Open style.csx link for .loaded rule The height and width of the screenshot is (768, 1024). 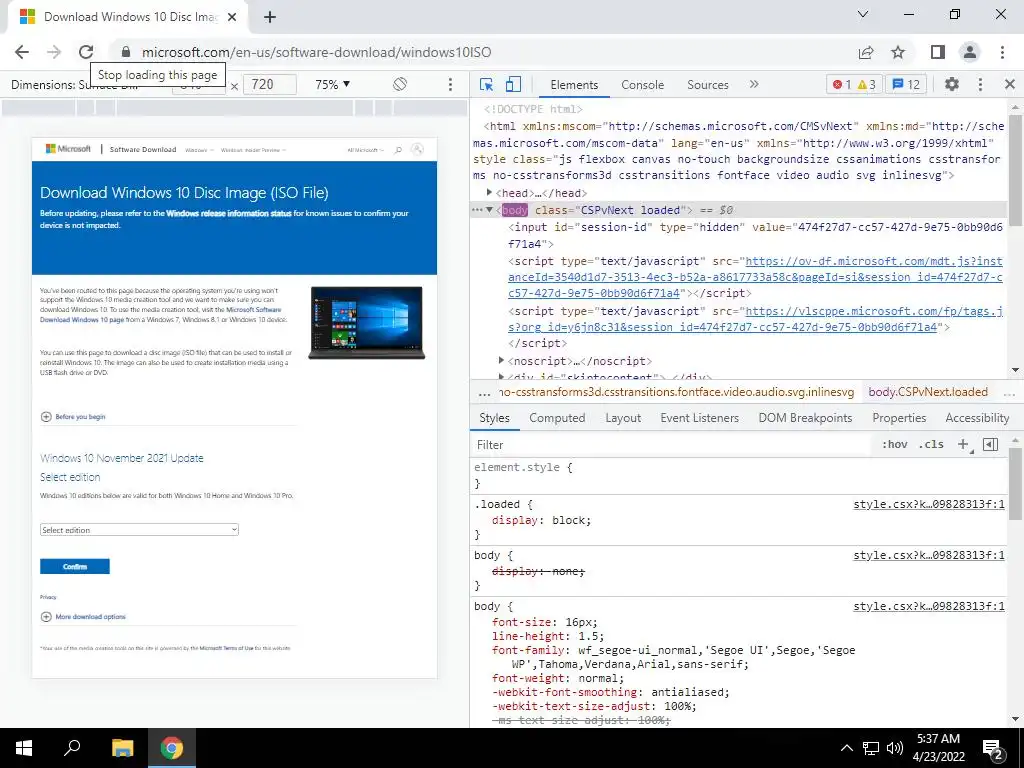click(929, 504)
